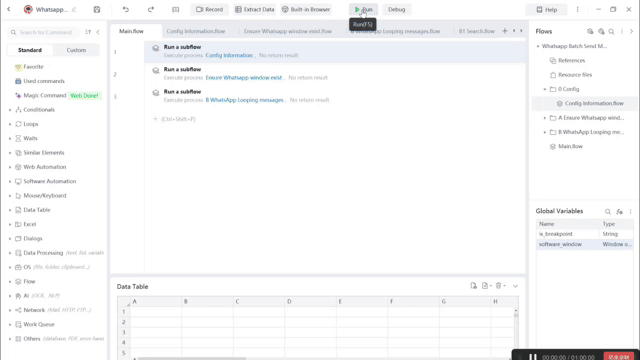Image resolution: width=640 pixels, height=360 pixels.
Task: Click the add global variable icon
Action: (619, 211)
